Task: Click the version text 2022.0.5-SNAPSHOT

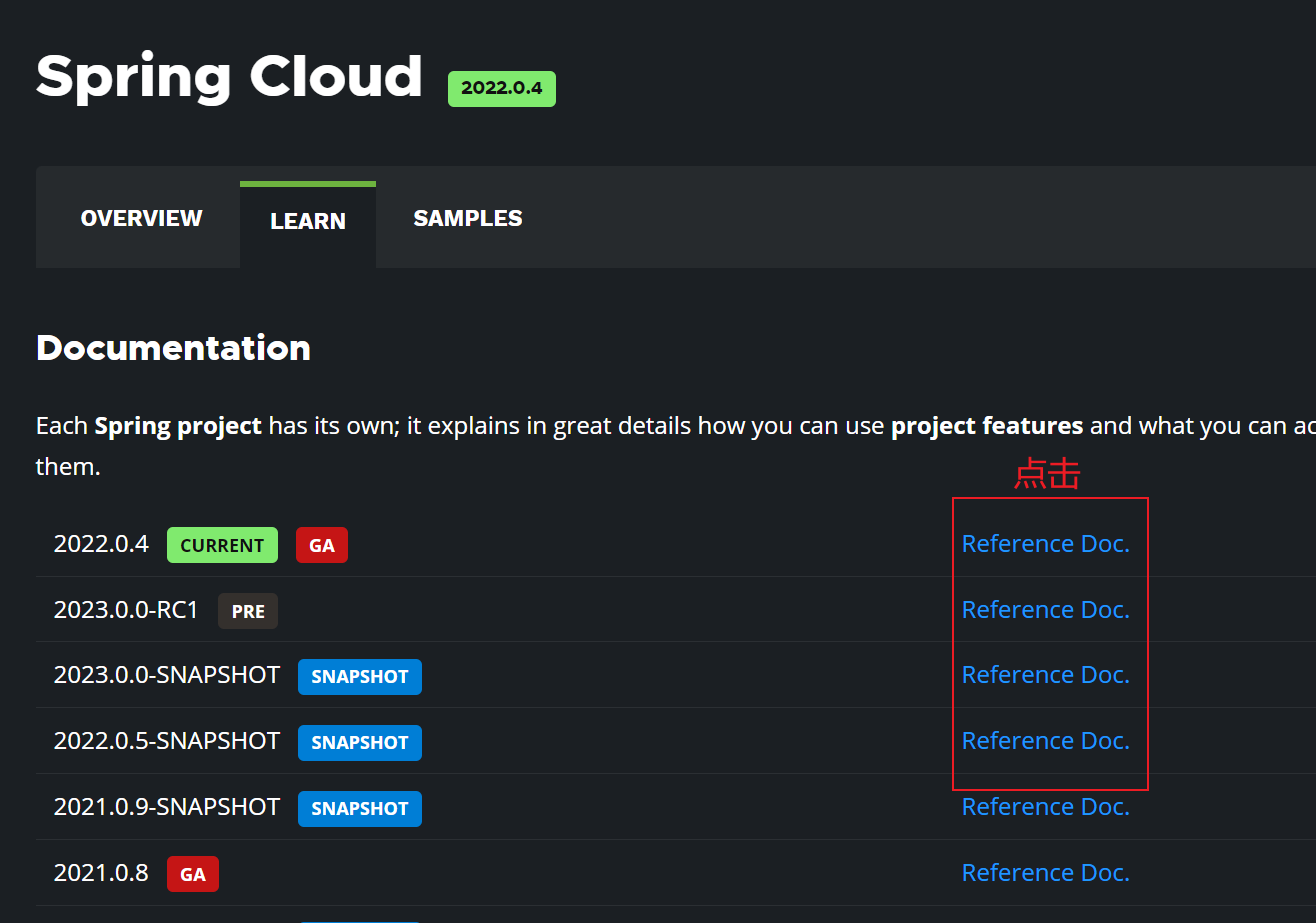Action: pyautogui.click(x=167, y=741)
